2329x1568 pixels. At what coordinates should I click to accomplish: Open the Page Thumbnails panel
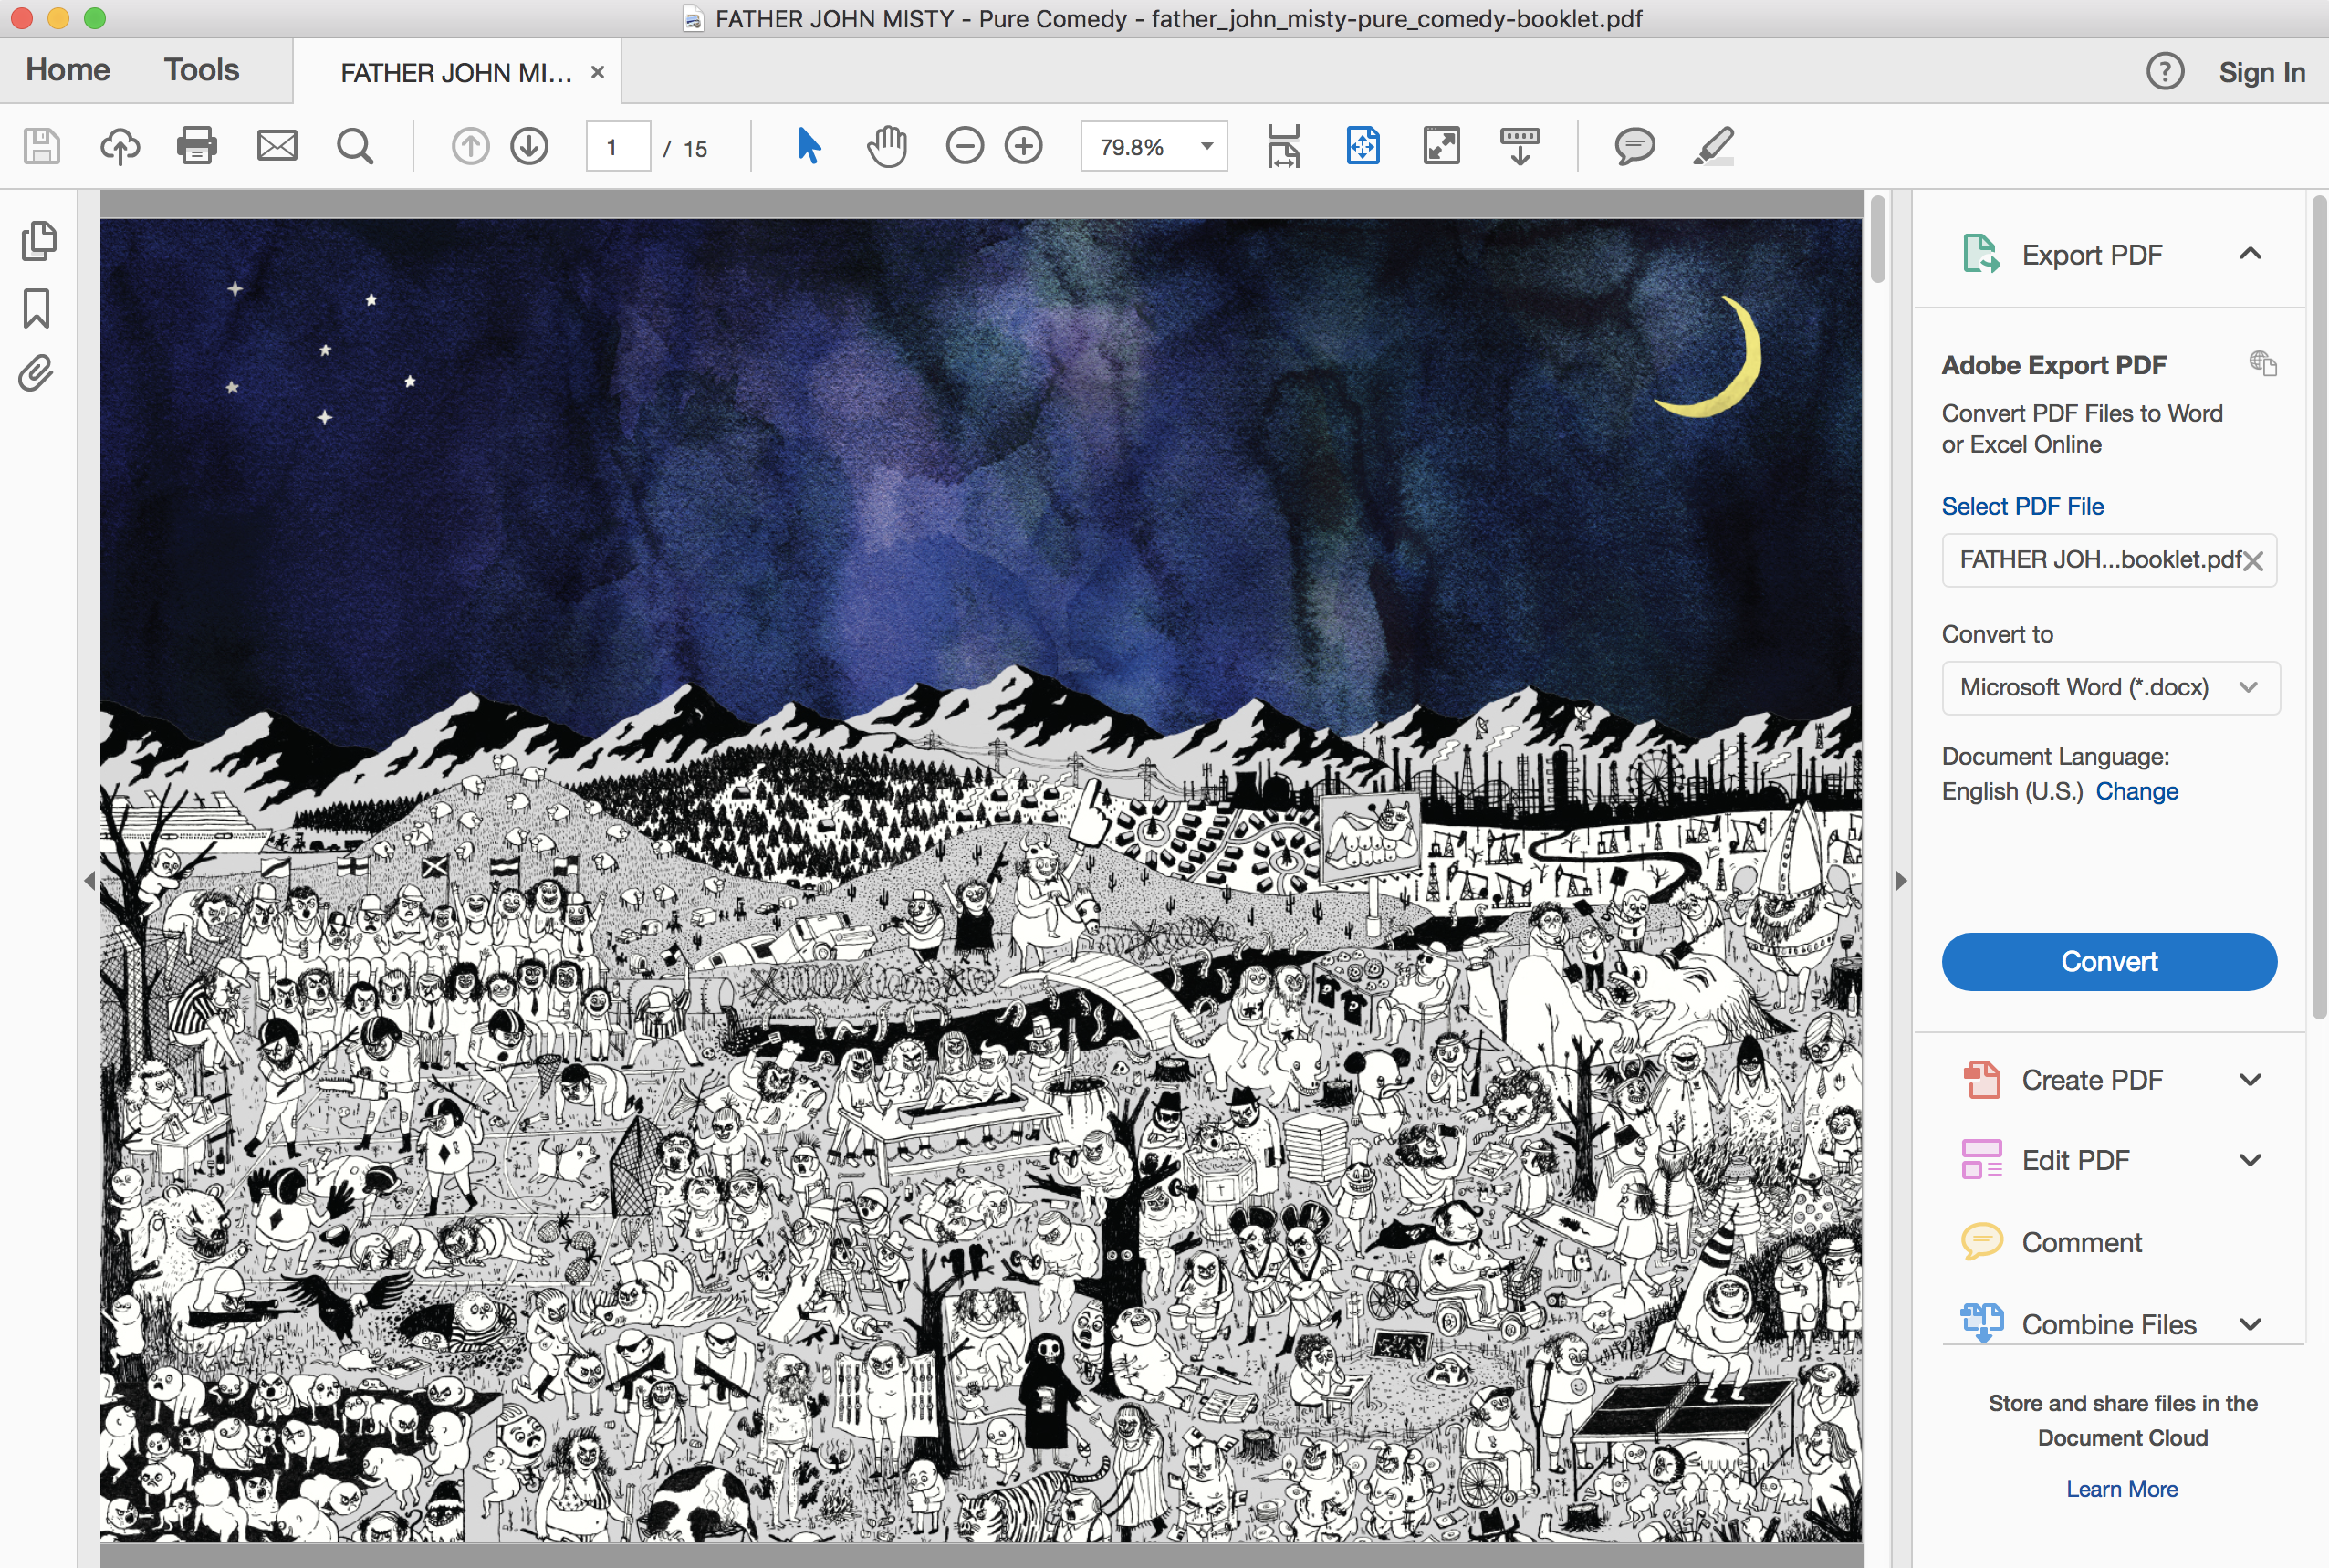[x=38, y=240]
